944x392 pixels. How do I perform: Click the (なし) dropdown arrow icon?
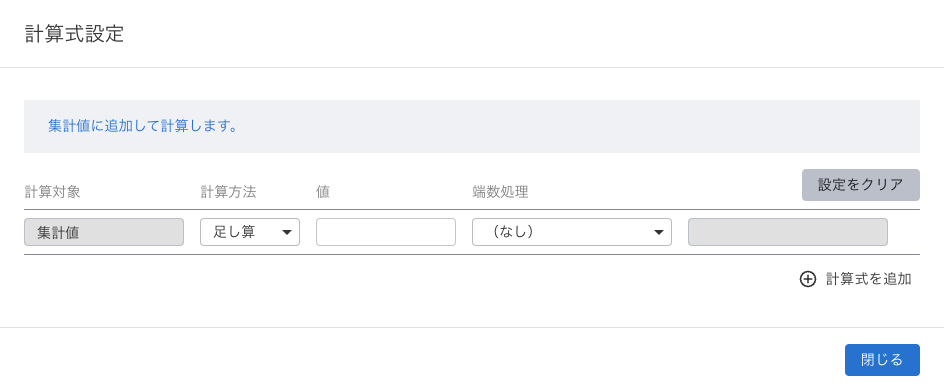pyautogui.click(x=659, y=232)
